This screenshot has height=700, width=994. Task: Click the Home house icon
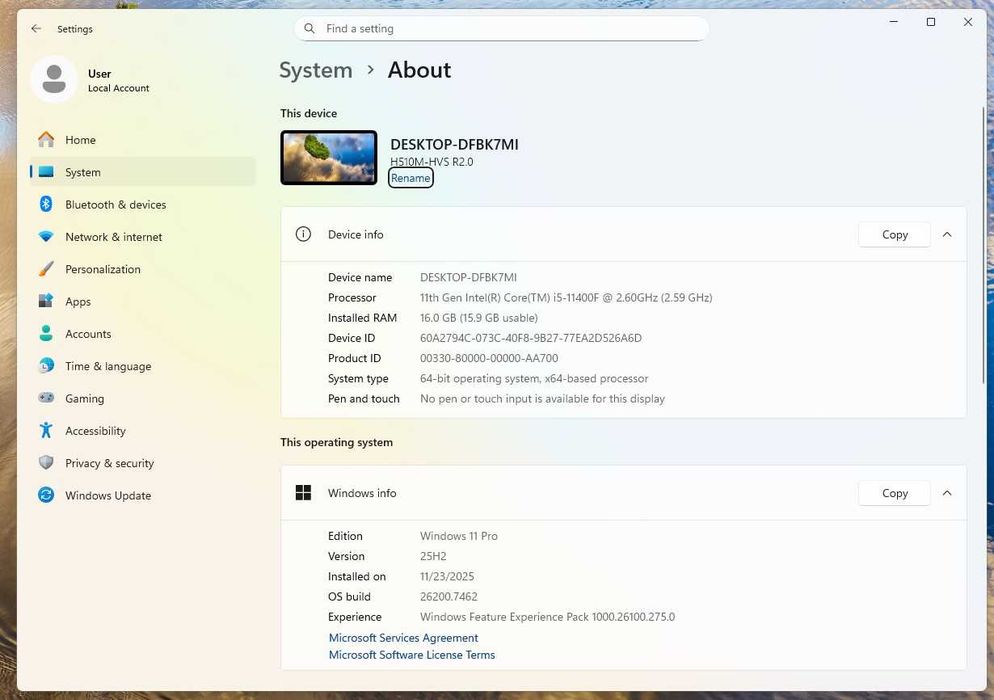(46, 139)
